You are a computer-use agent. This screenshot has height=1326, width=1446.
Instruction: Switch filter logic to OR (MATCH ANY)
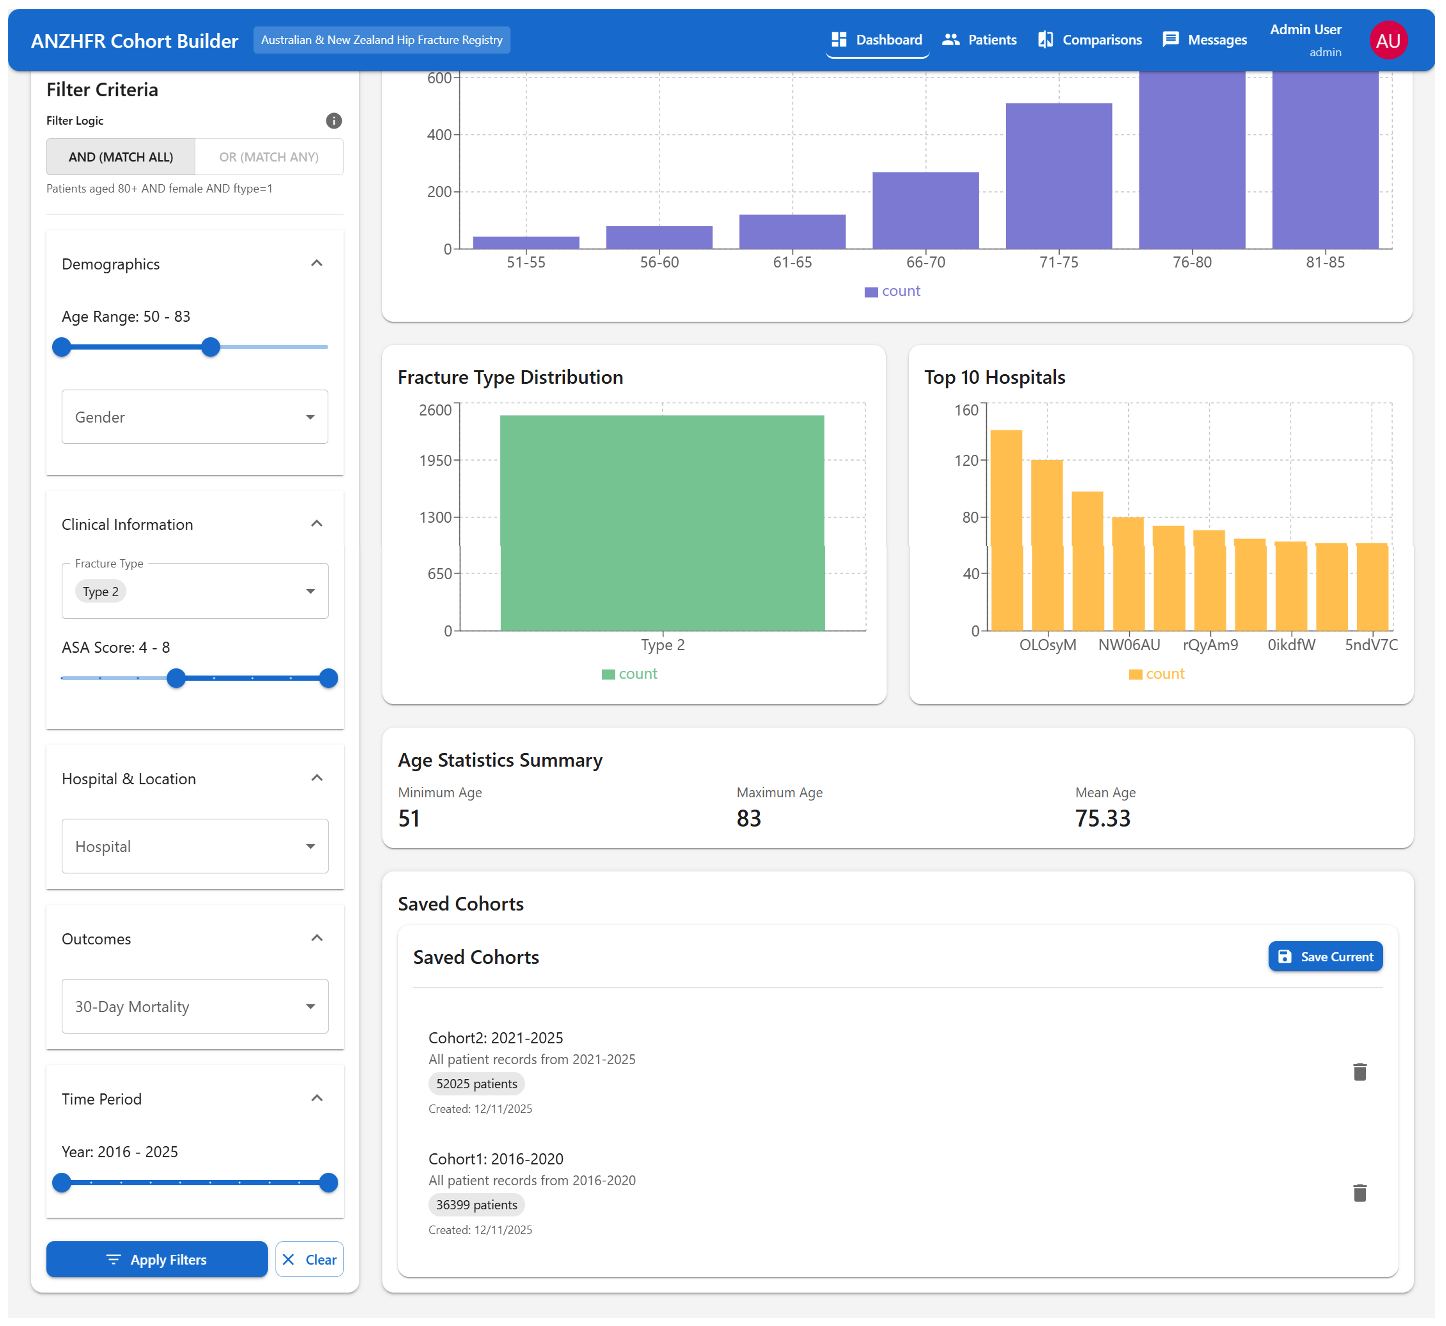coord(269,157)
